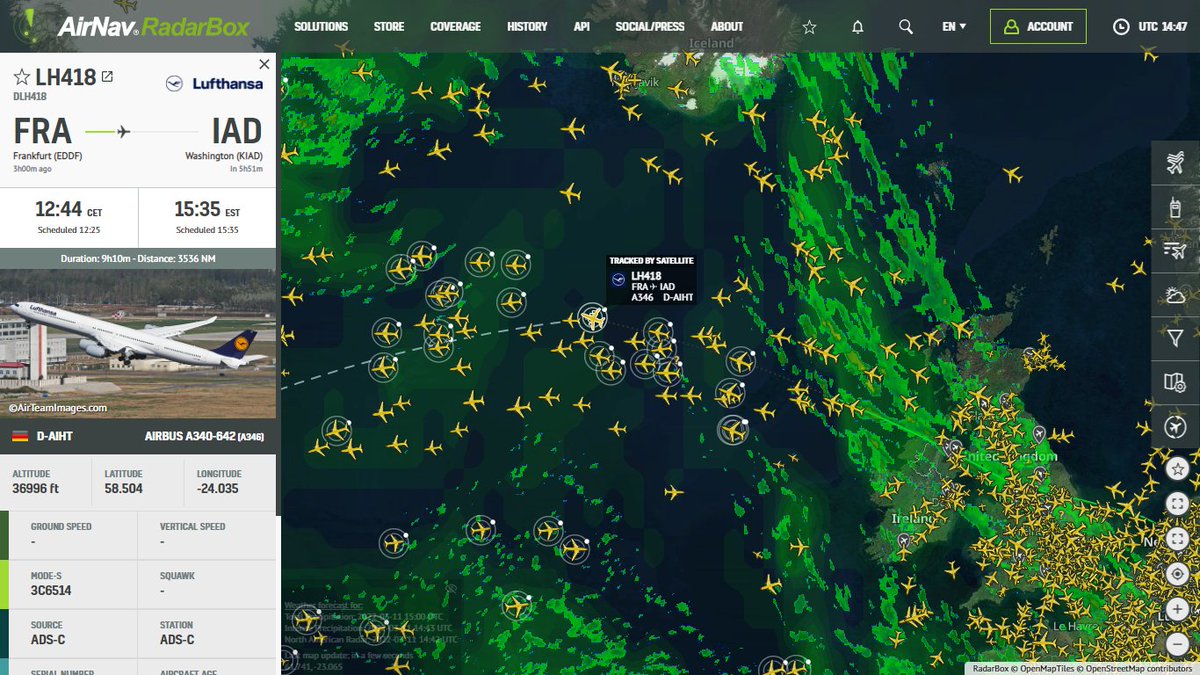
Task: Click the map bookmark star button
Action: tap(1177, 469)
